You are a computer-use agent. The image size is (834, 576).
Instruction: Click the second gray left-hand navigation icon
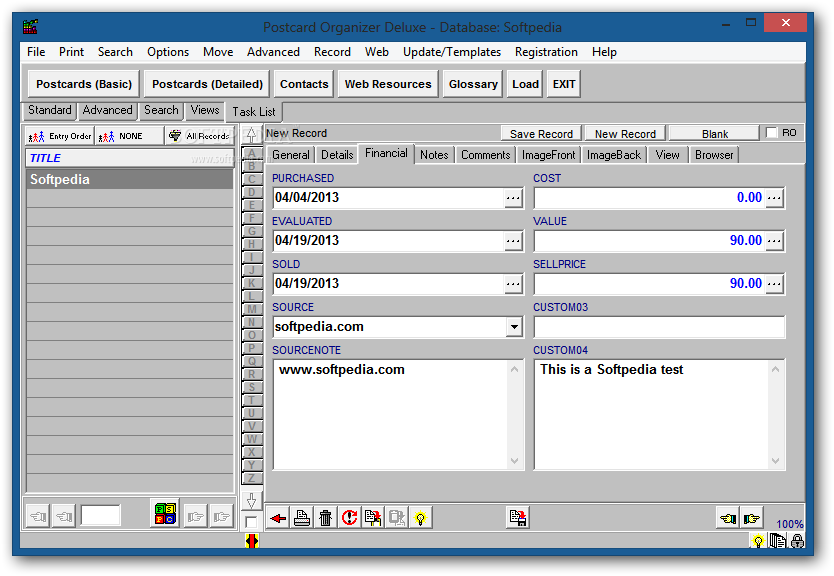pos(64,516)
